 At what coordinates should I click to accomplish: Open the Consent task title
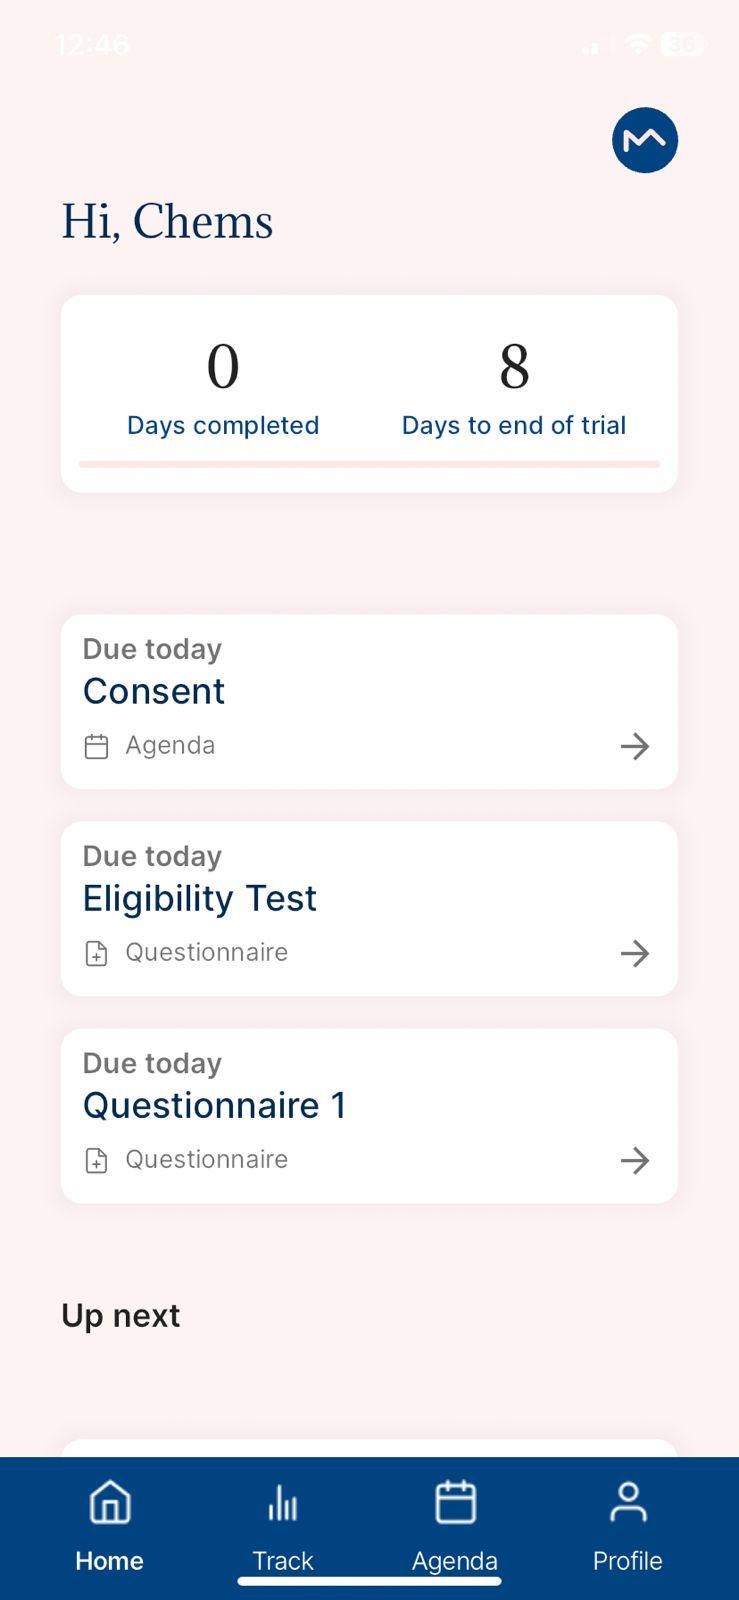click(x=154, y=691)
